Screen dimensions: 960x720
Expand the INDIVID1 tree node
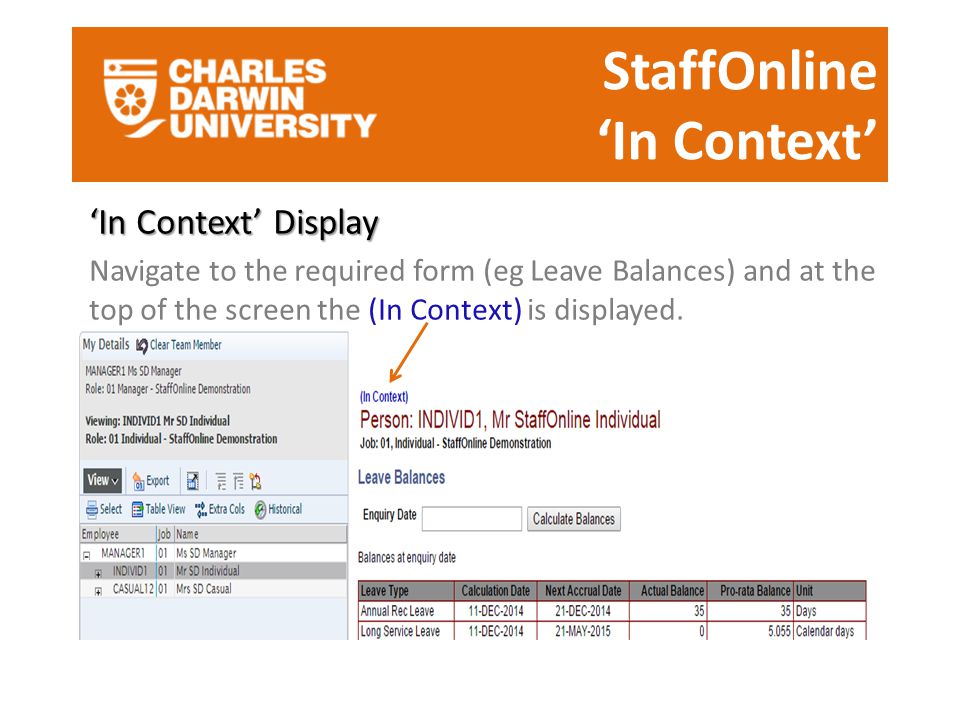pos(98,574)
